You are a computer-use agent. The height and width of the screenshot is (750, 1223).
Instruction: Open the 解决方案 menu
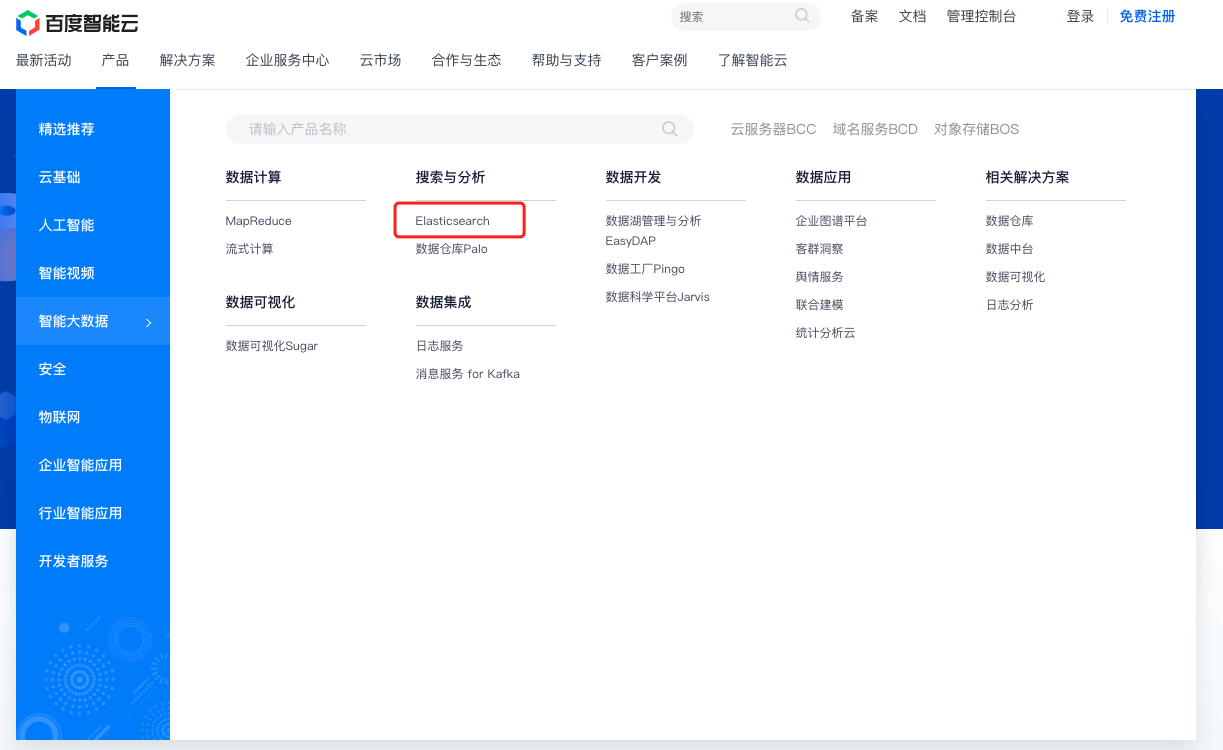pos(187,60)
